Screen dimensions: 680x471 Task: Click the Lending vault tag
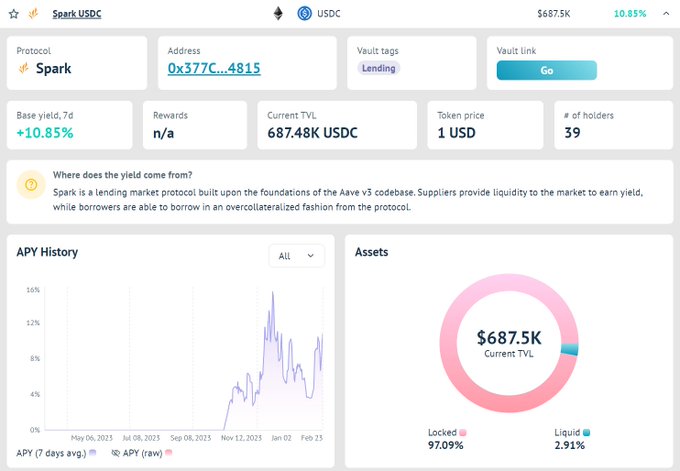coord(379,68)
